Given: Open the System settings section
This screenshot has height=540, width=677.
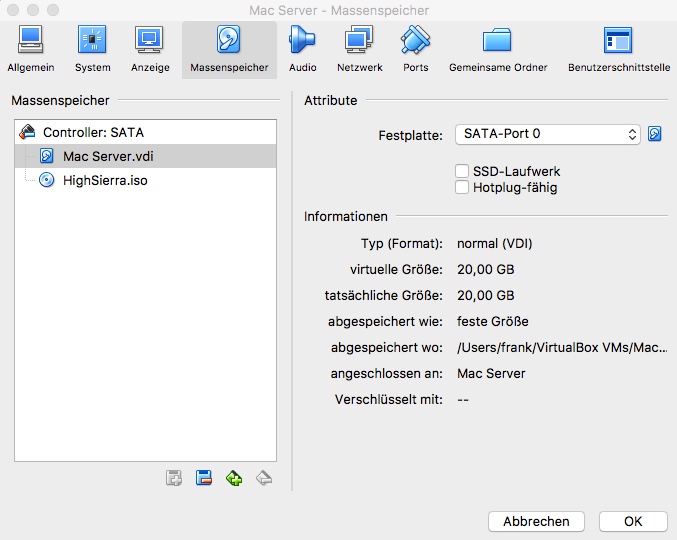Looking at the screenshot, I should (x=92, y=49).
